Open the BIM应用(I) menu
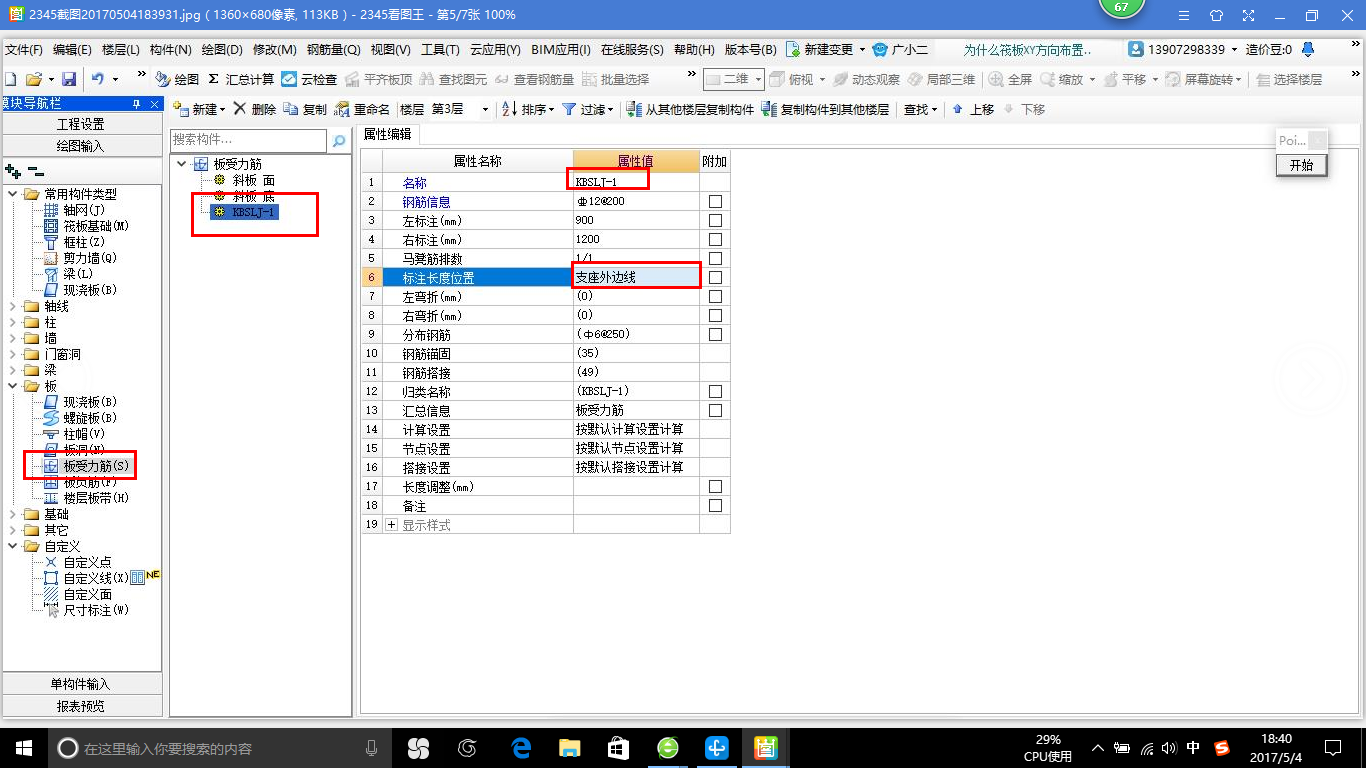Image resolution: width=1366 pixels, height=768 pixels. [561, 50]
